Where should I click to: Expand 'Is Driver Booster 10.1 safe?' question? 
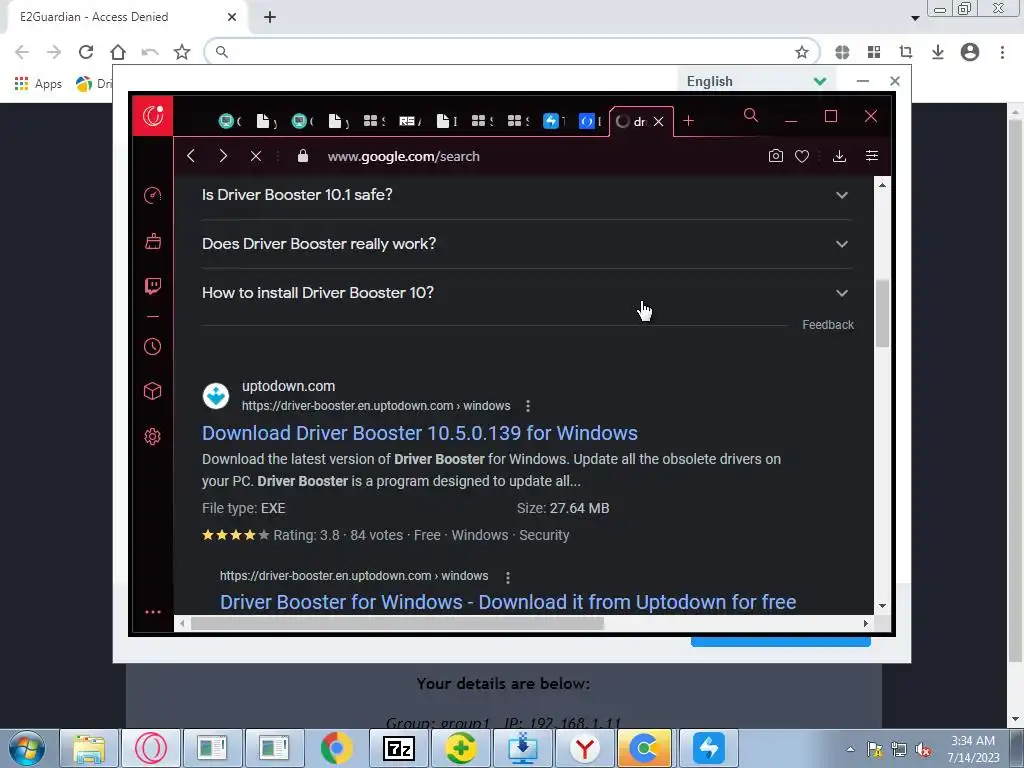pyautogui.click(x=528, y=195)
